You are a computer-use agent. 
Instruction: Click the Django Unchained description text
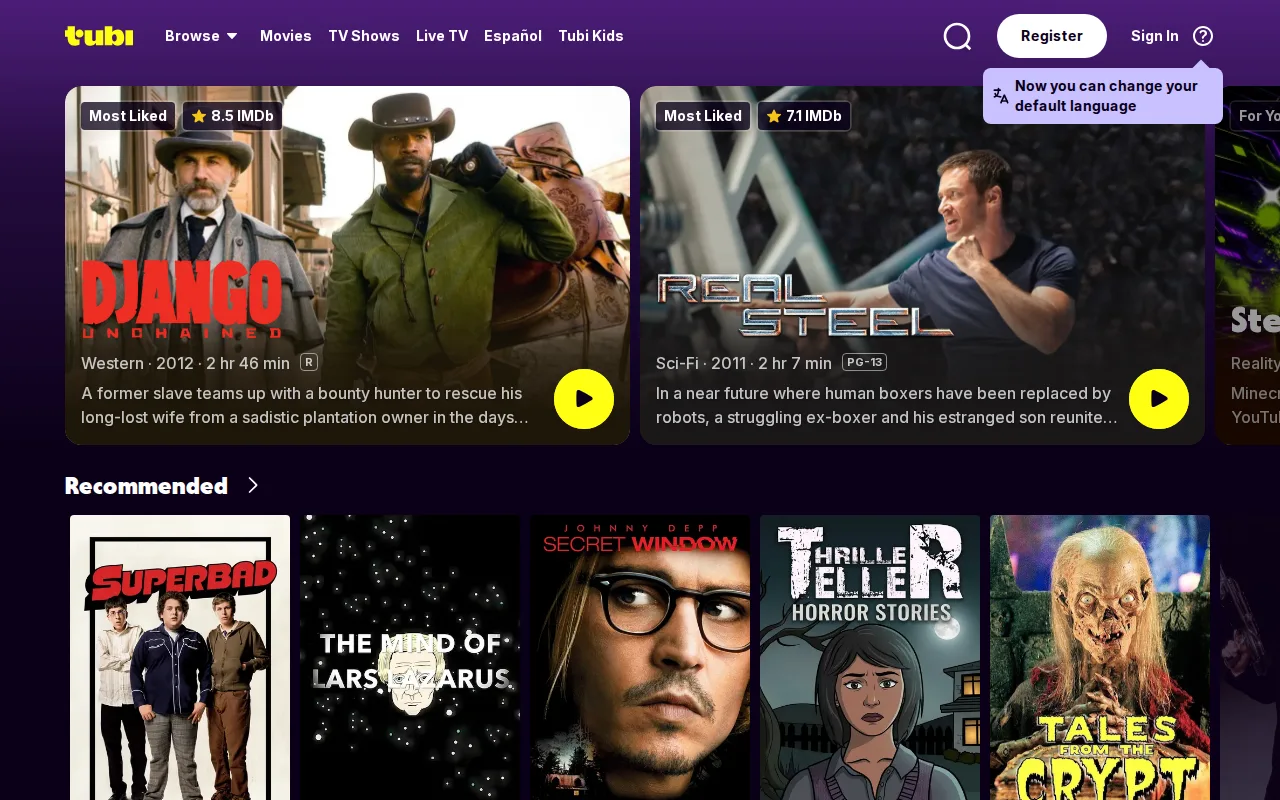click(305, 405)
